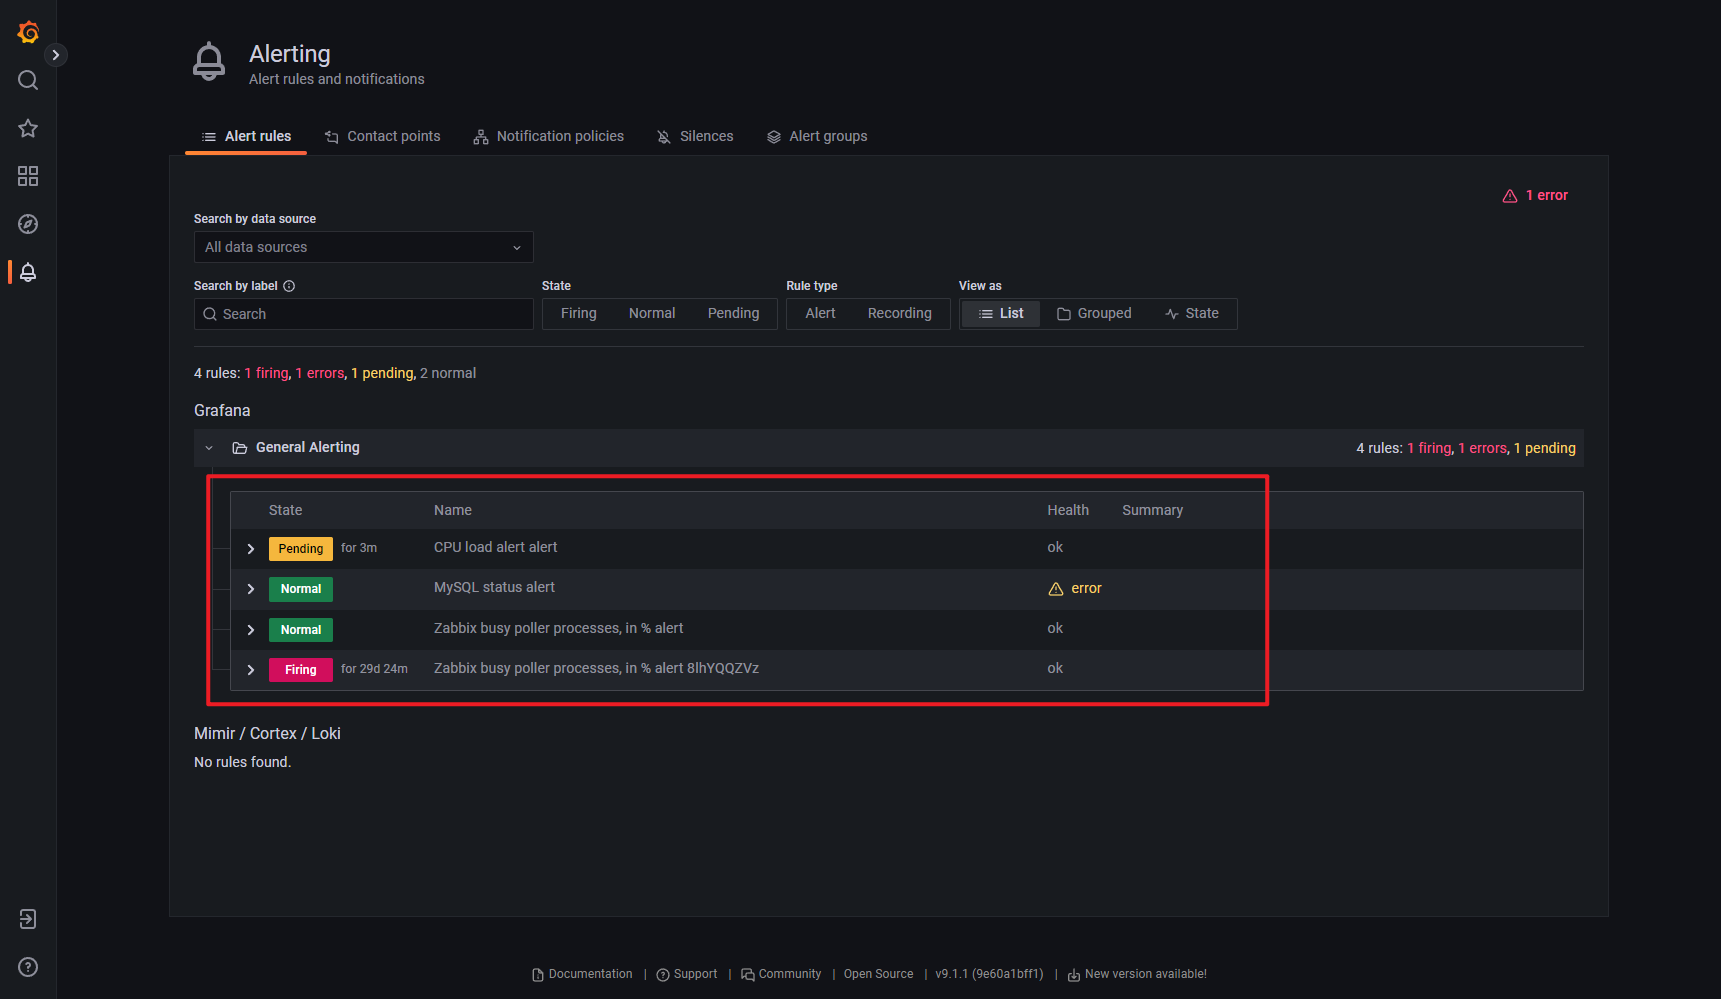Open the Starred items icon in sidebar
The height and width of the screenshot is (999, 1721).
coord(27,128)
